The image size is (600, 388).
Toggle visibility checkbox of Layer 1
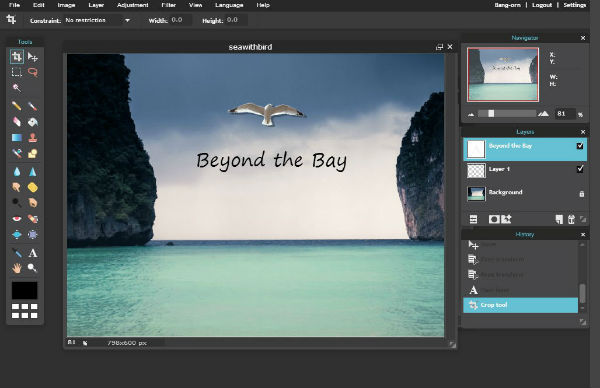580,169
